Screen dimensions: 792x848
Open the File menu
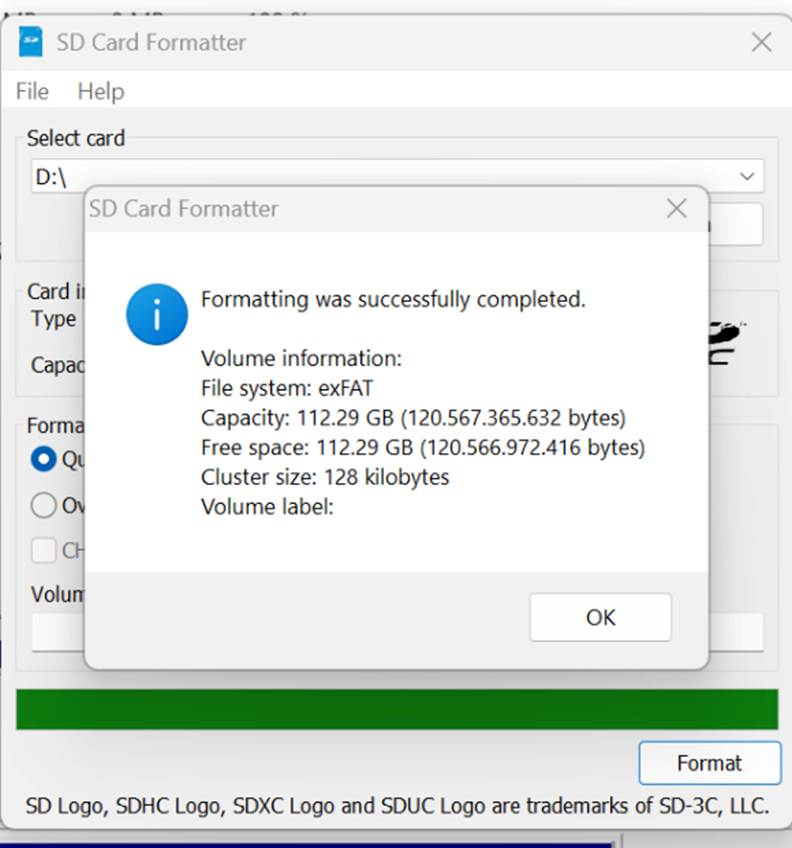pos(32,91)
